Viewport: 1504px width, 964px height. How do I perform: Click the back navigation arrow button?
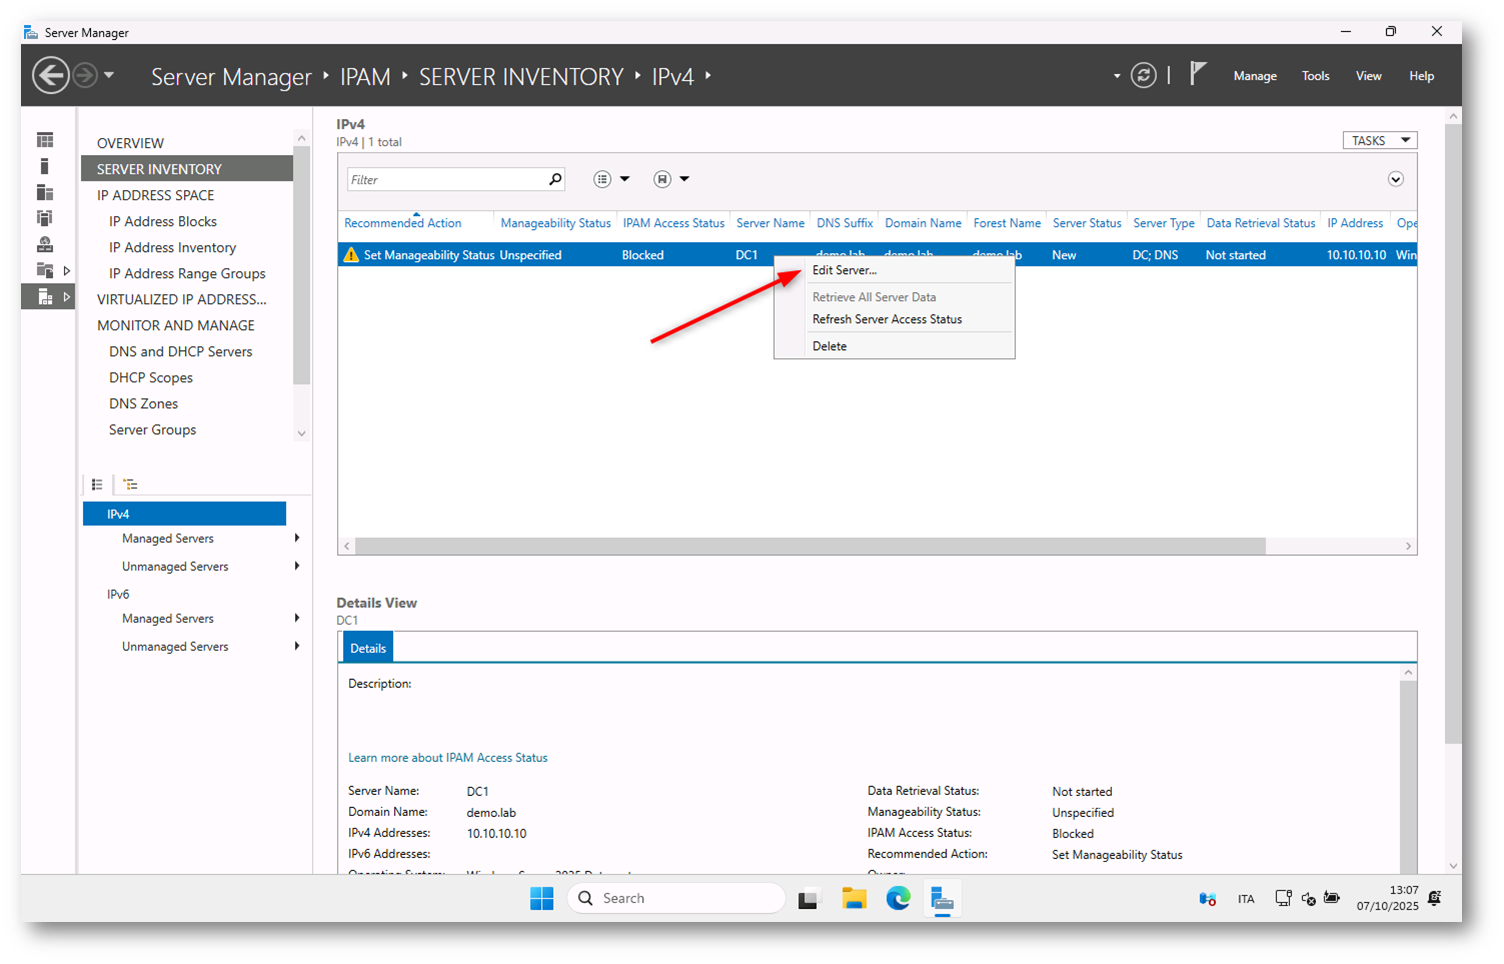pos(50,76)
